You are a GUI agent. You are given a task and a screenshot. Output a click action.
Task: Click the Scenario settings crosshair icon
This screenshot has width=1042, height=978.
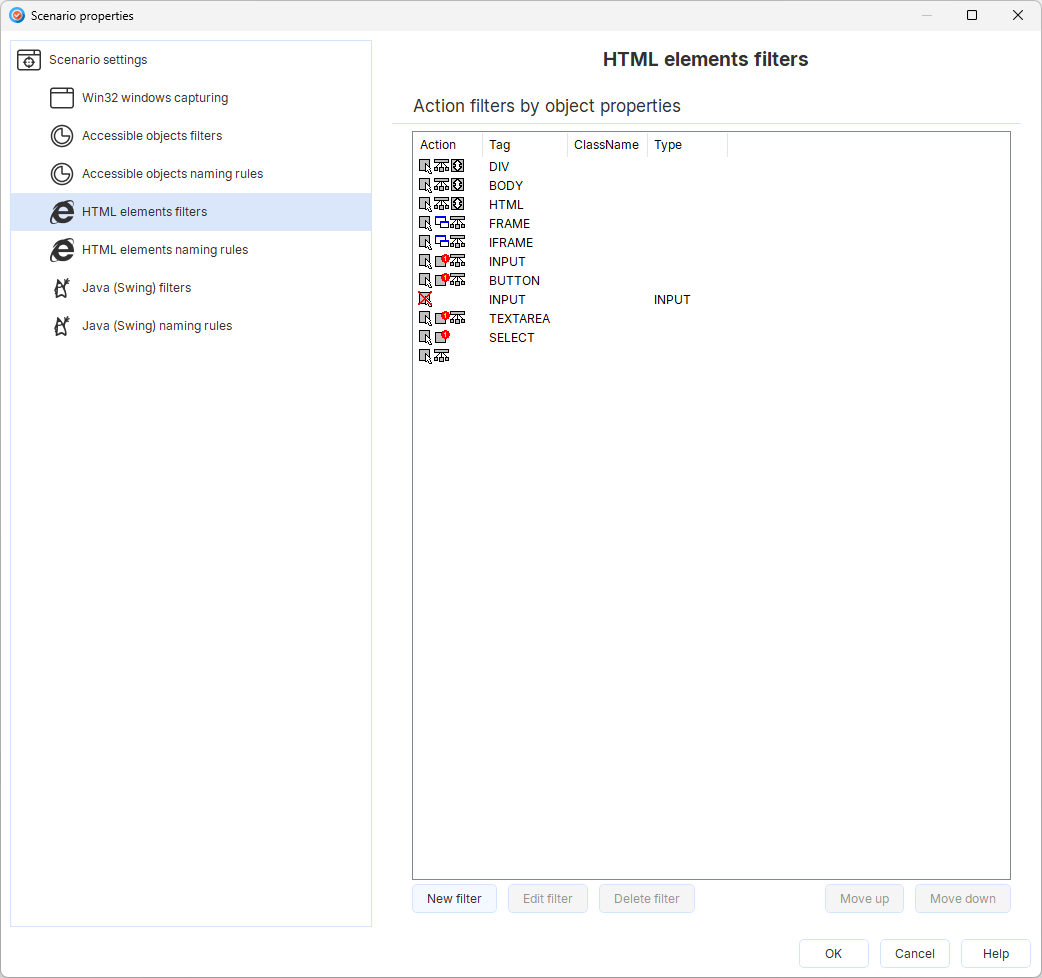pyautogui.click(x=29, y=60)
